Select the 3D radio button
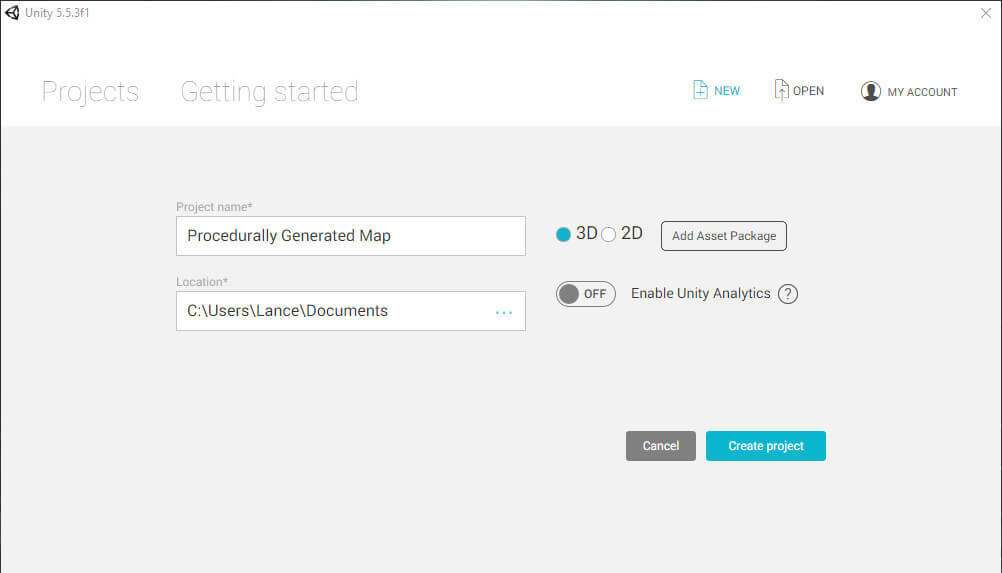 [x=563, y=234]
